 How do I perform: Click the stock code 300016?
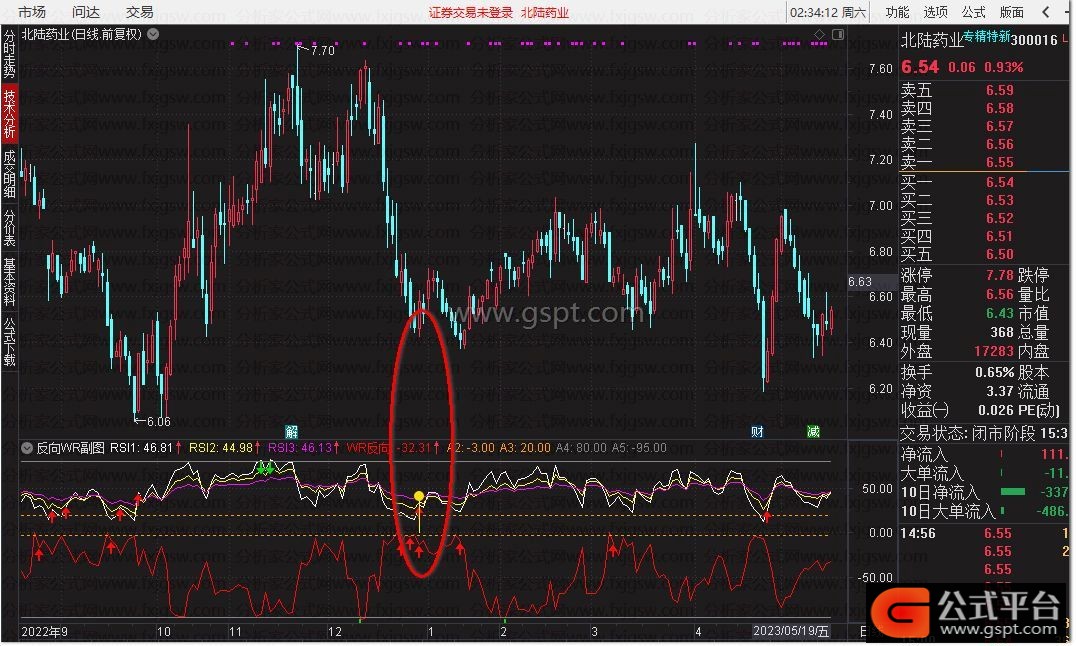(x=1034, y=41)
